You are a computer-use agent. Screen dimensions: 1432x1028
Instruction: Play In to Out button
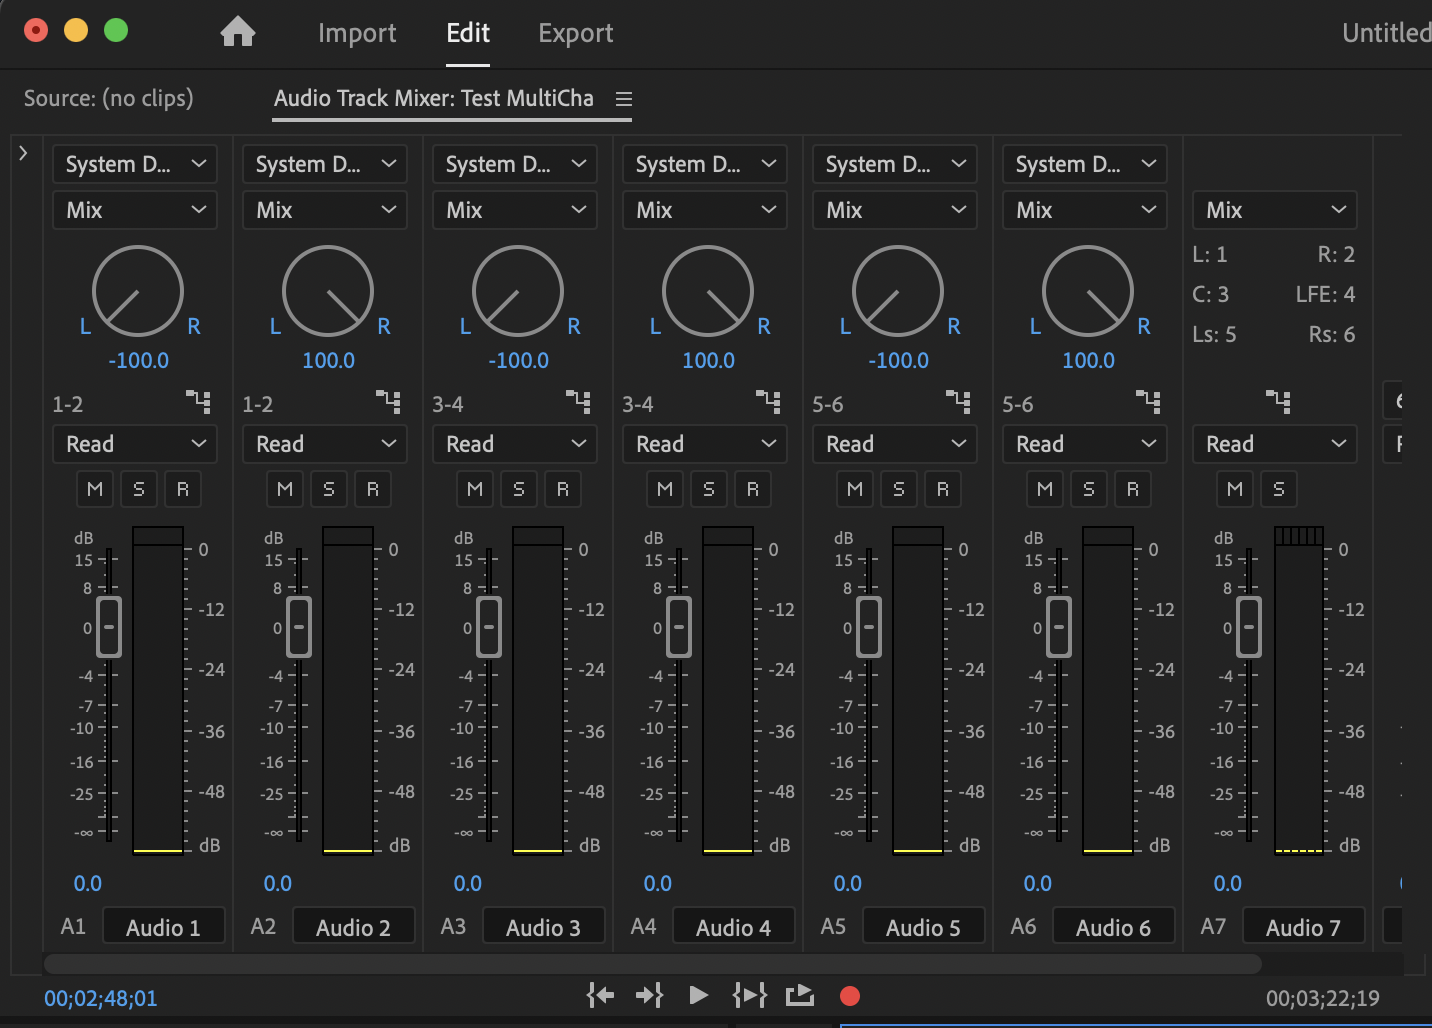click(x=750, y=995)
